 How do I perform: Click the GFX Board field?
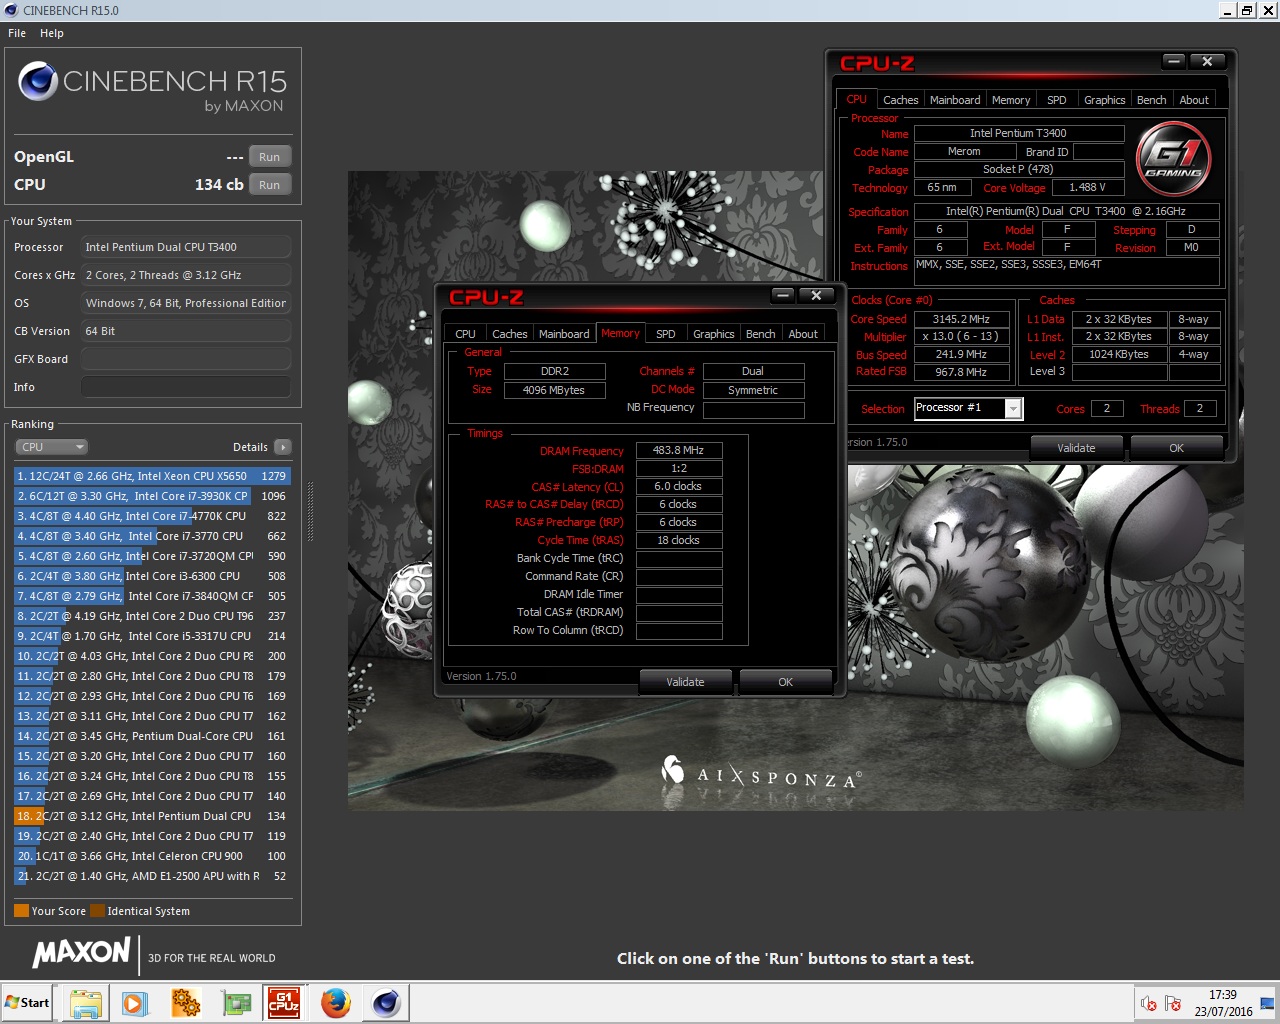coord(186,359)
